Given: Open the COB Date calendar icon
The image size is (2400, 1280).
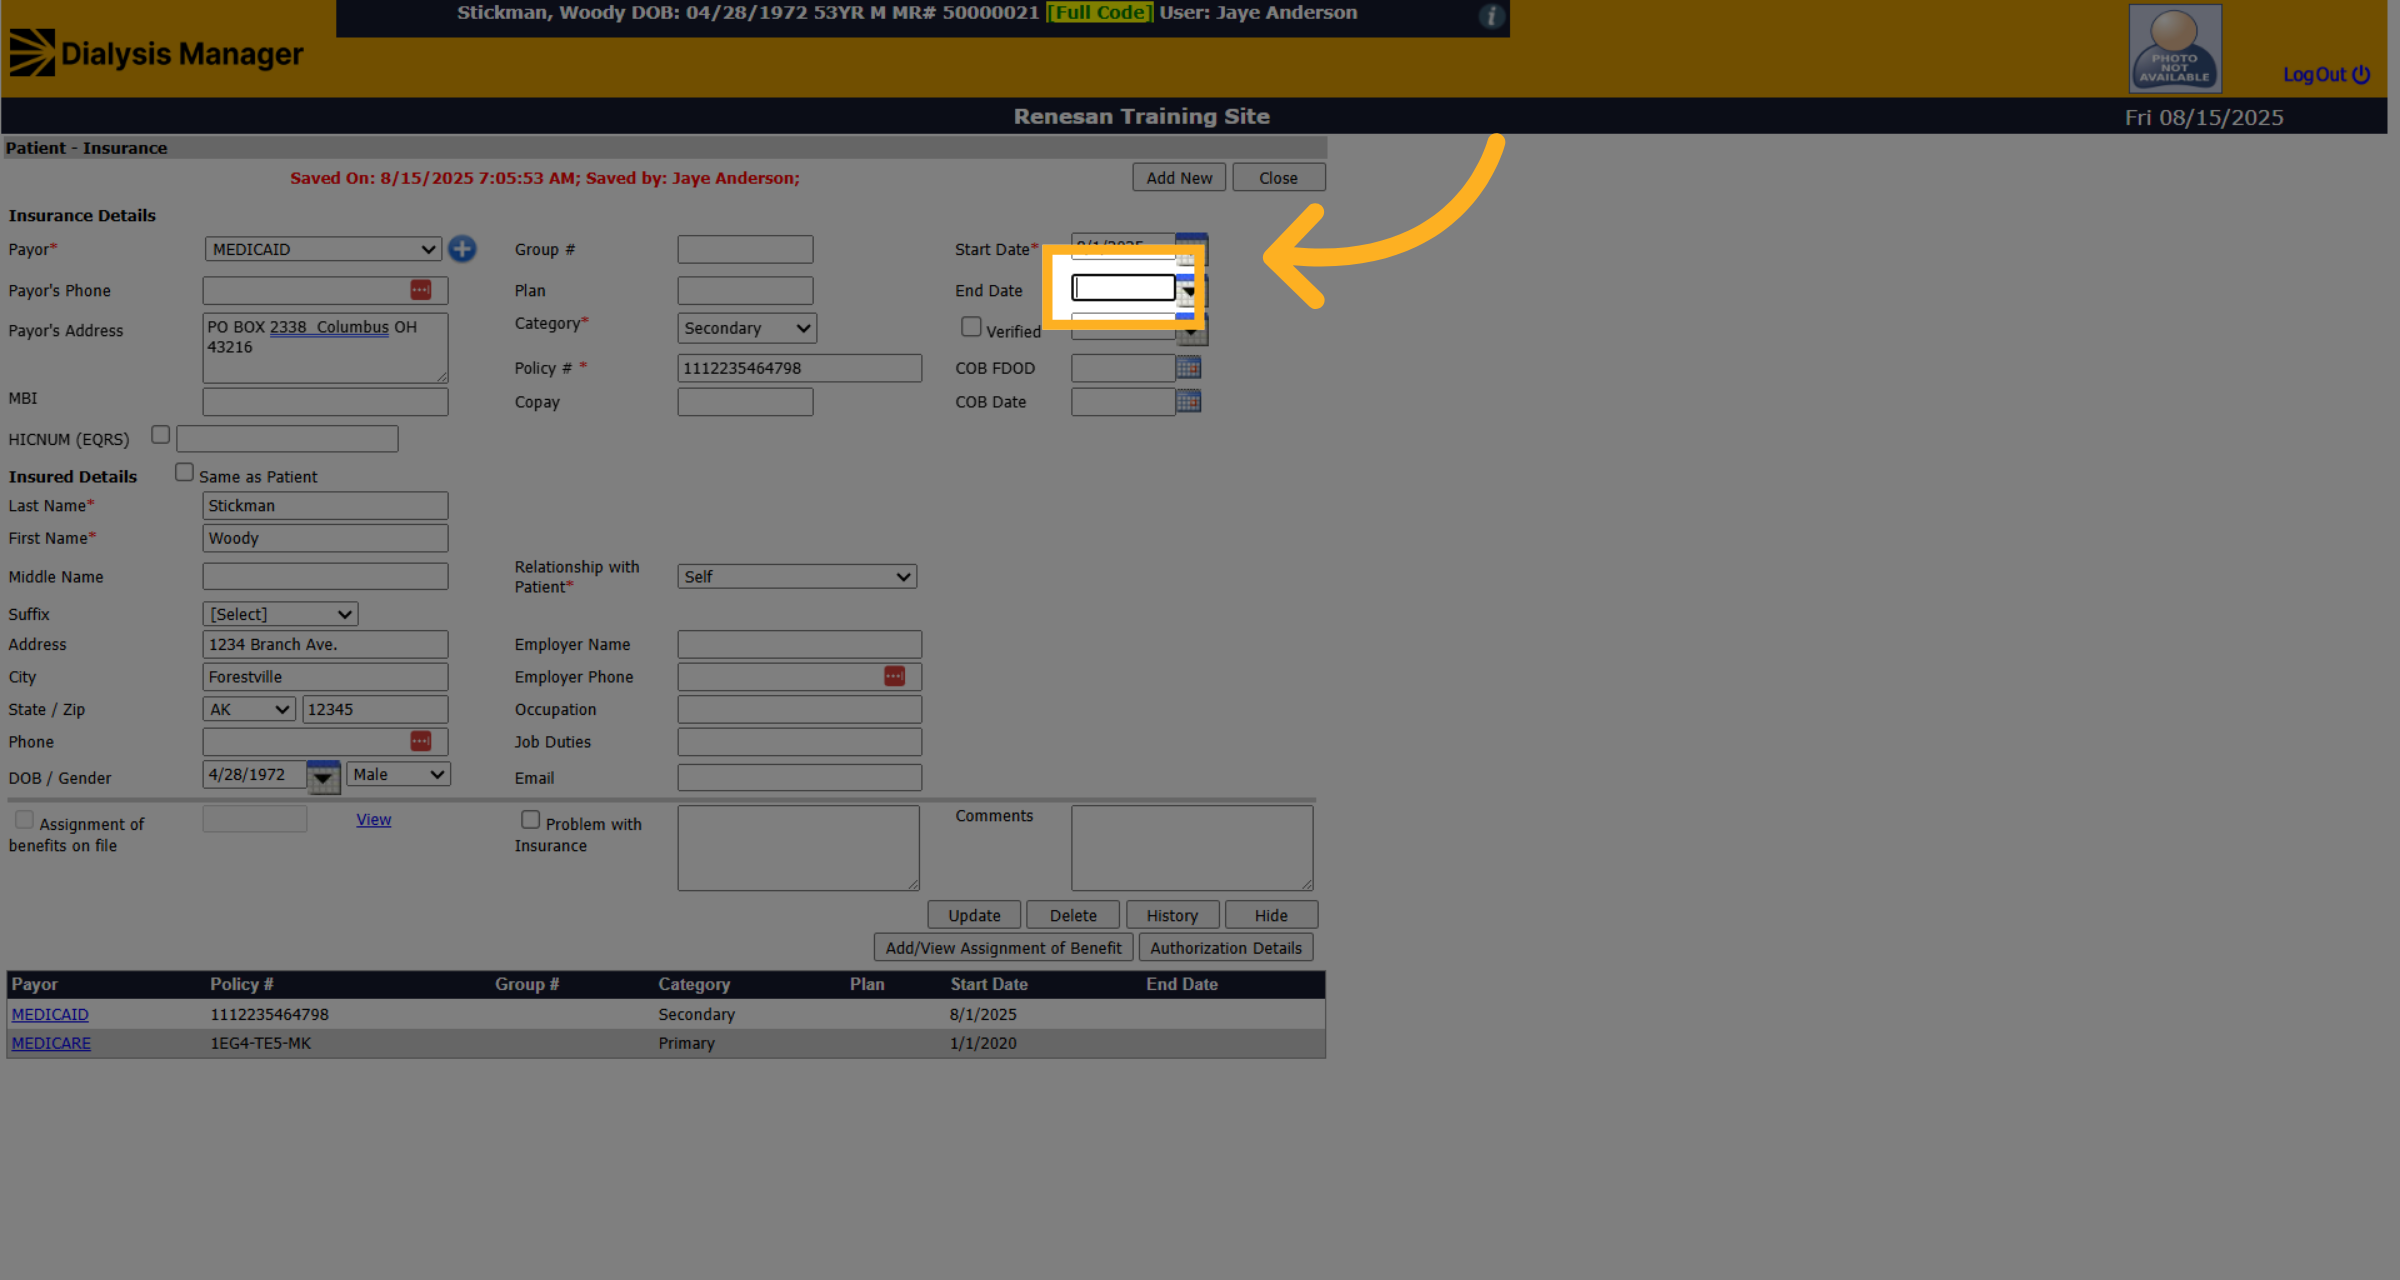Looking at the screenshot, I should pyautogui.click(x=1188, y=401).
